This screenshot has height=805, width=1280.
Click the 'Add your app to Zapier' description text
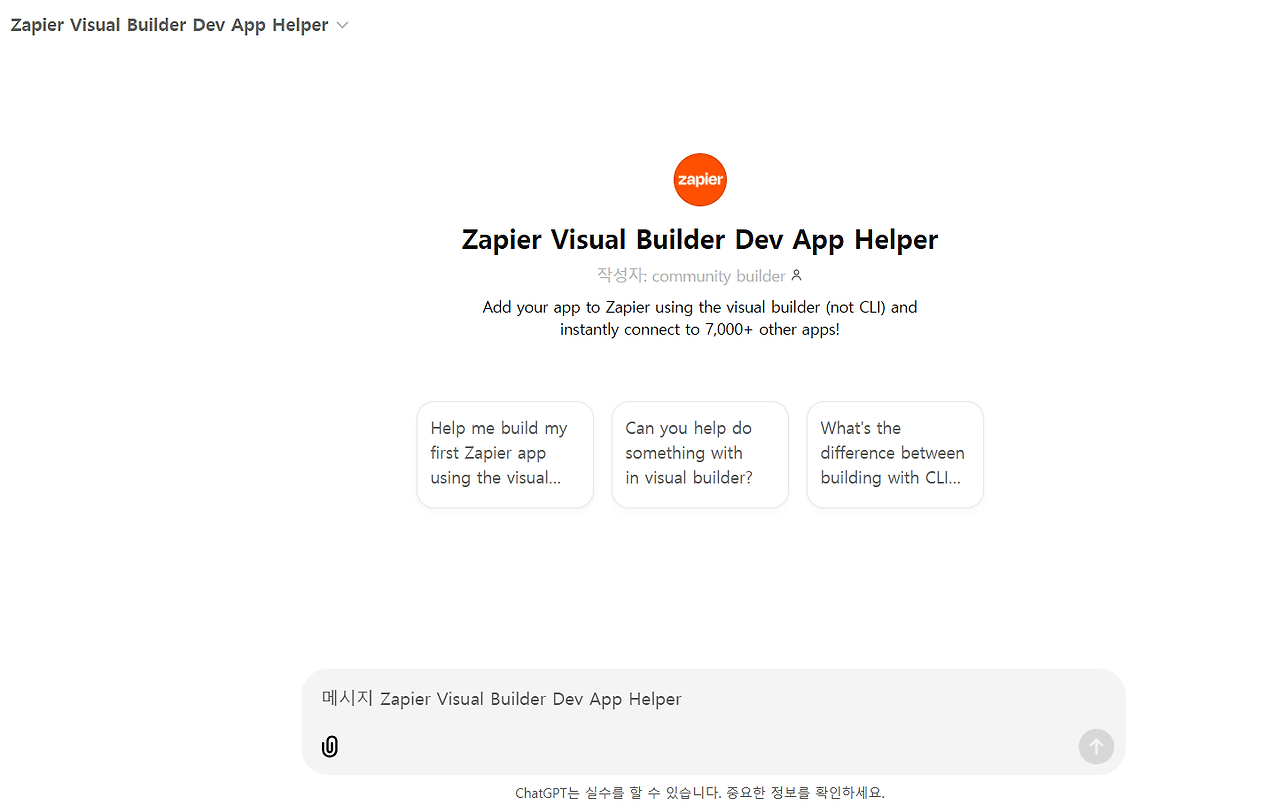click(x=700, y=318)
